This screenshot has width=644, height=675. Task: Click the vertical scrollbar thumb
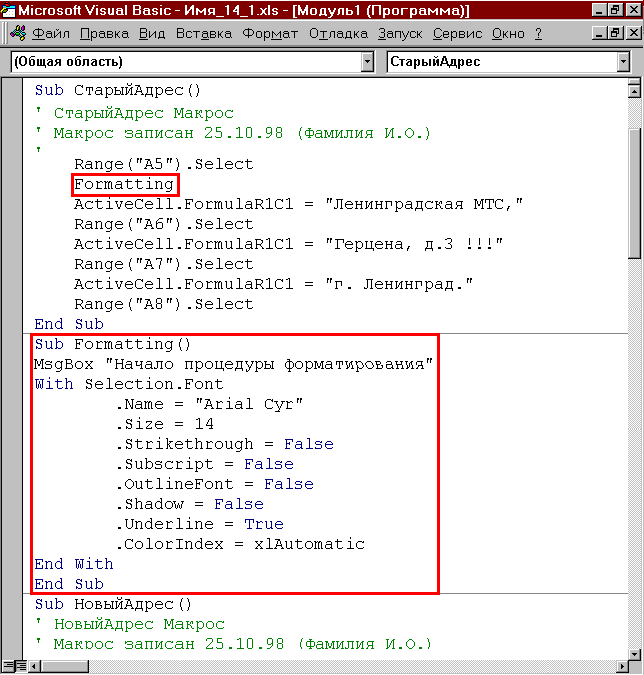tap(635, 193)
